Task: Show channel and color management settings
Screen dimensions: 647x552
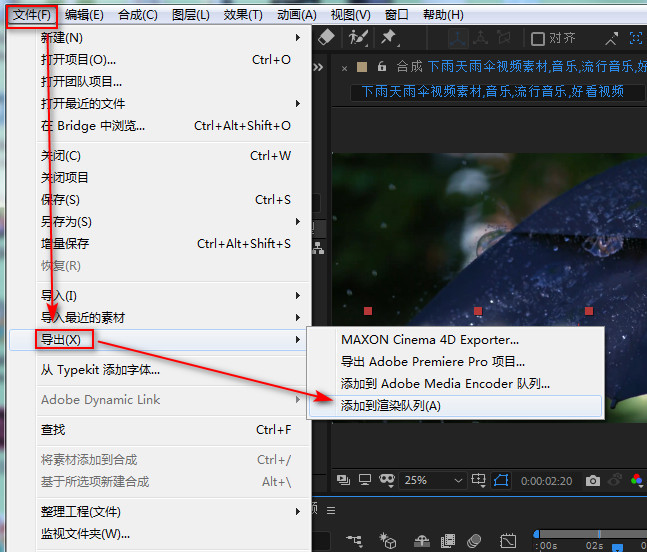Action: tap(637, 480)
